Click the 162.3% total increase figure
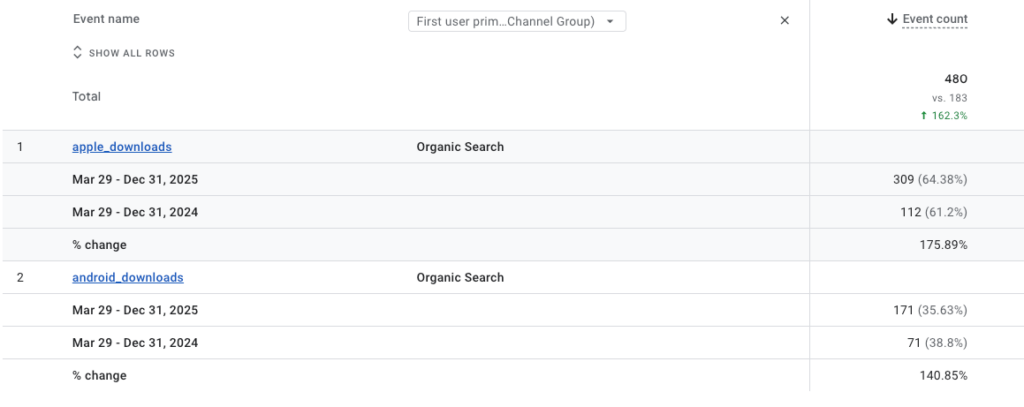This screenshot has width=1024, height=407. [944, 116]
